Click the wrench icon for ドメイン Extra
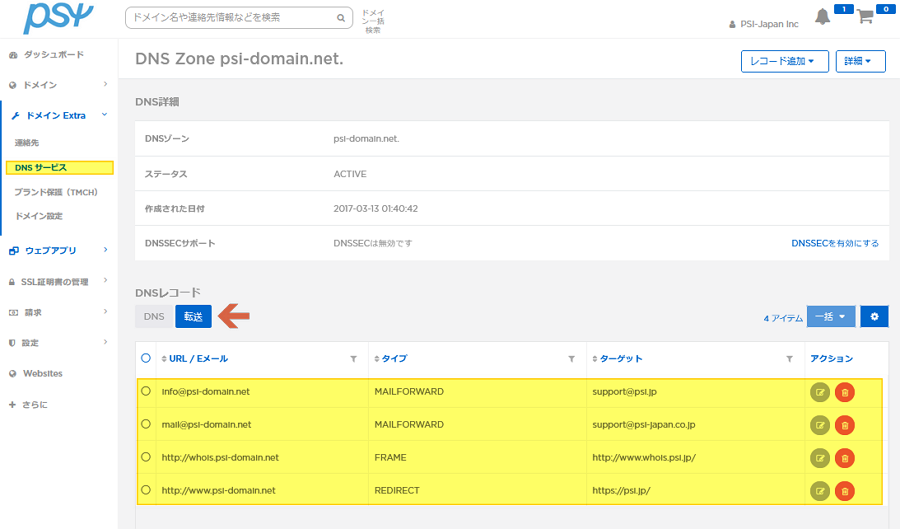This screenshot has height=529, width=900. (15, 116)
